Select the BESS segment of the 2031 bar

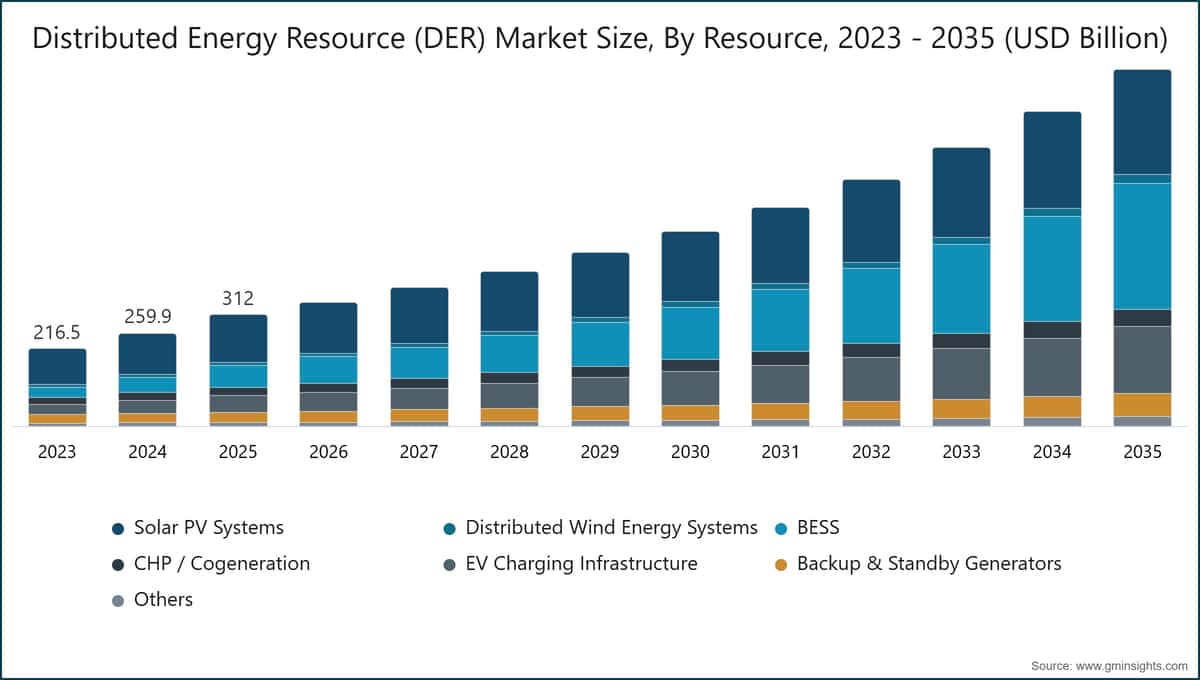(781, 320)
